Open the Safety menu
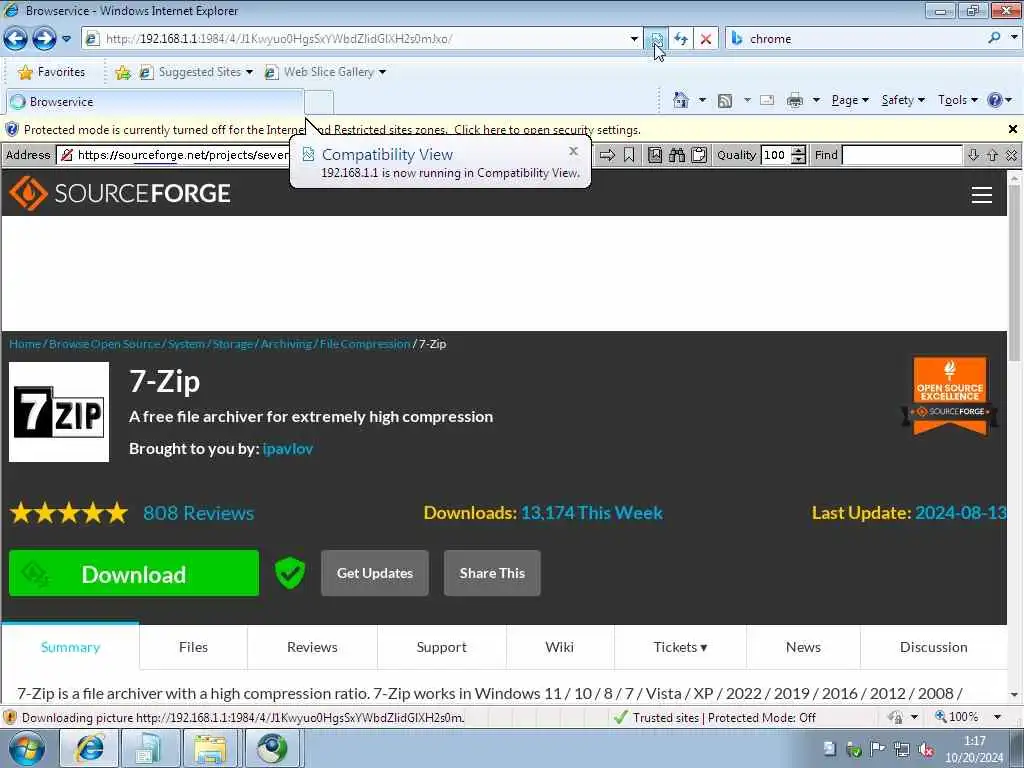 (x=903, y=100)
